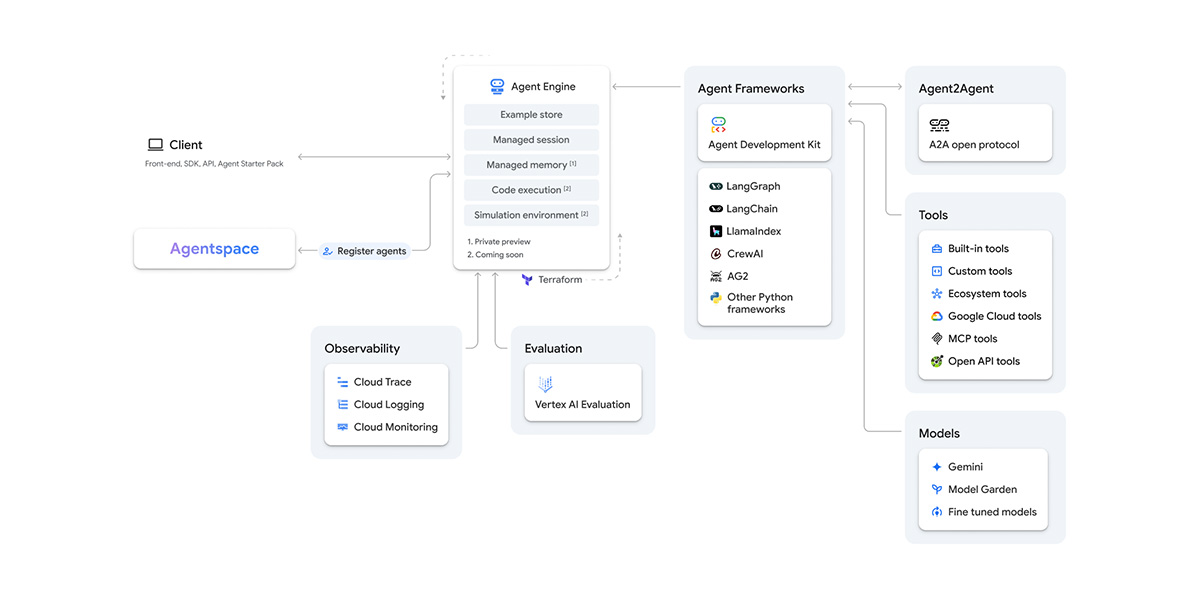Click the Client laptop icon
1200x600 pixels.
tap(155, 145)
